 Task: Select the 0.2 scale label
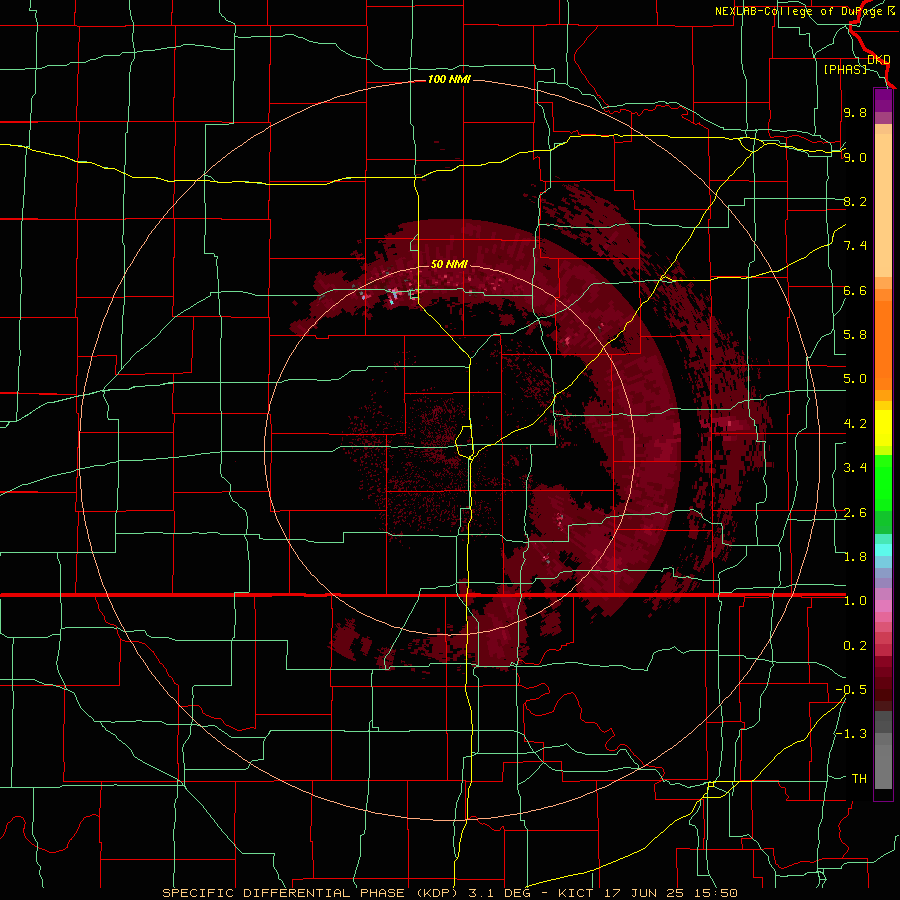tap(855, 646)
